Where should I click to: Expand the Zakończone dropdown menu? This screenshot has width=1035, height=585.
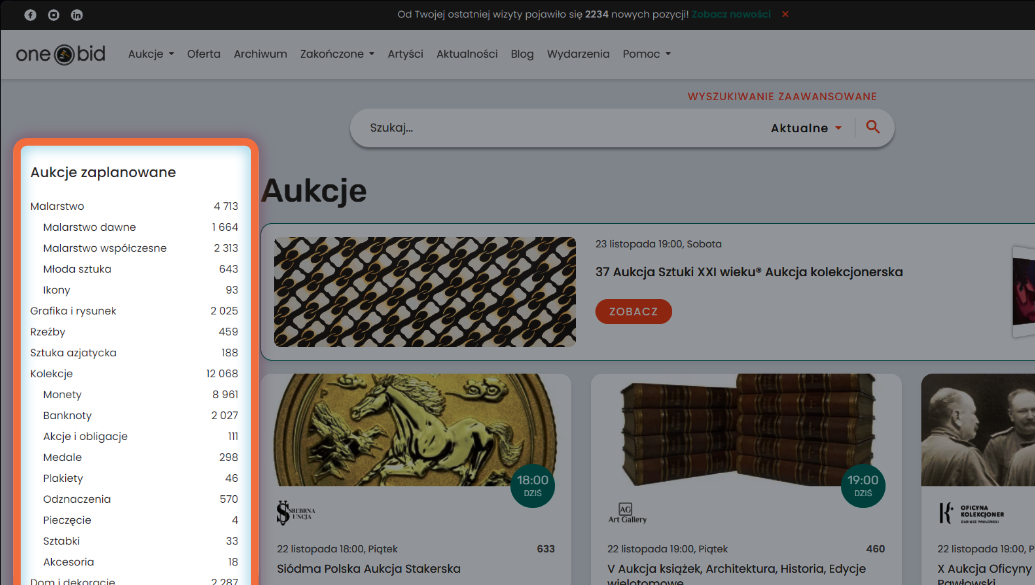click(337, 54)
